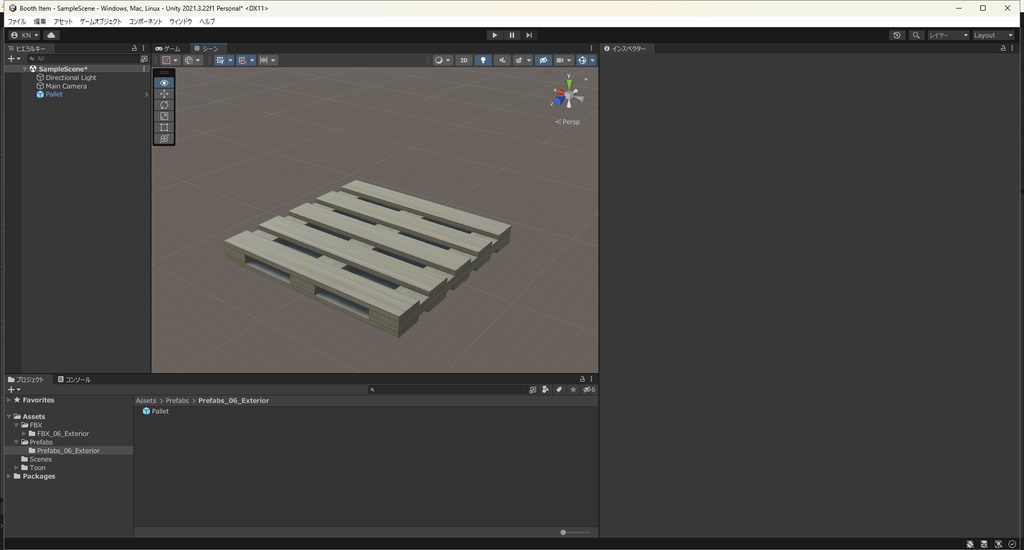The height and width of the screenshot is (550, 1024).
Task: Open the Layout dropdown
Action: [993, 35]
